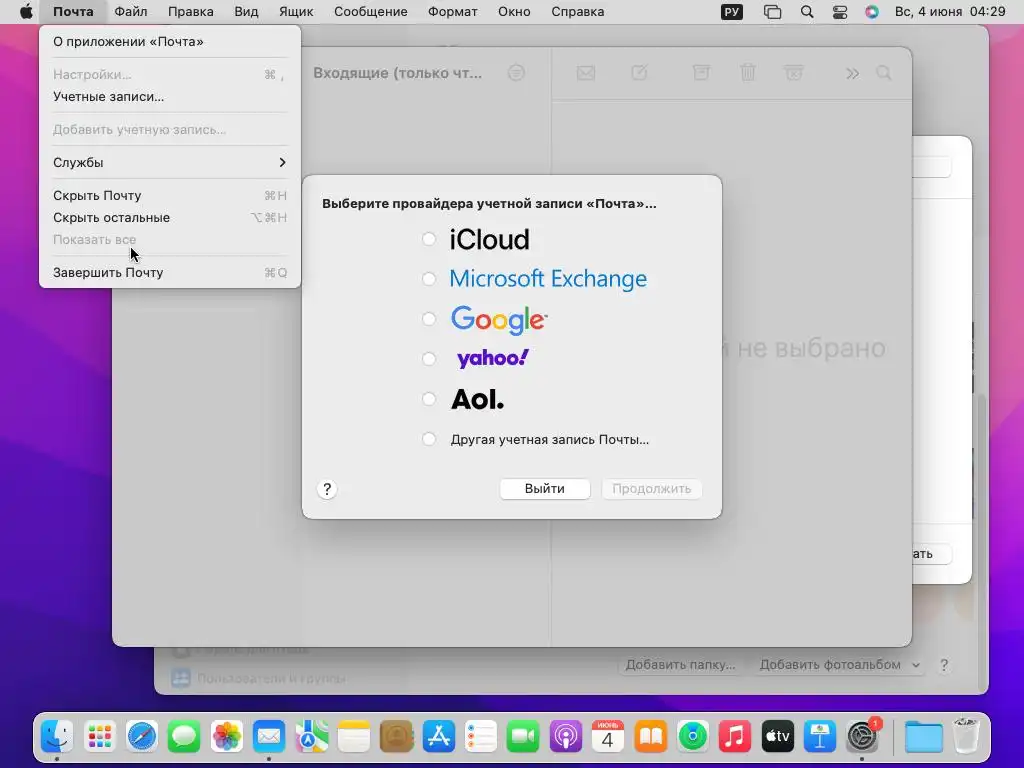Open App Store from the dock
This screenshot has width=1024, height=768.
[x=439, y=737]
